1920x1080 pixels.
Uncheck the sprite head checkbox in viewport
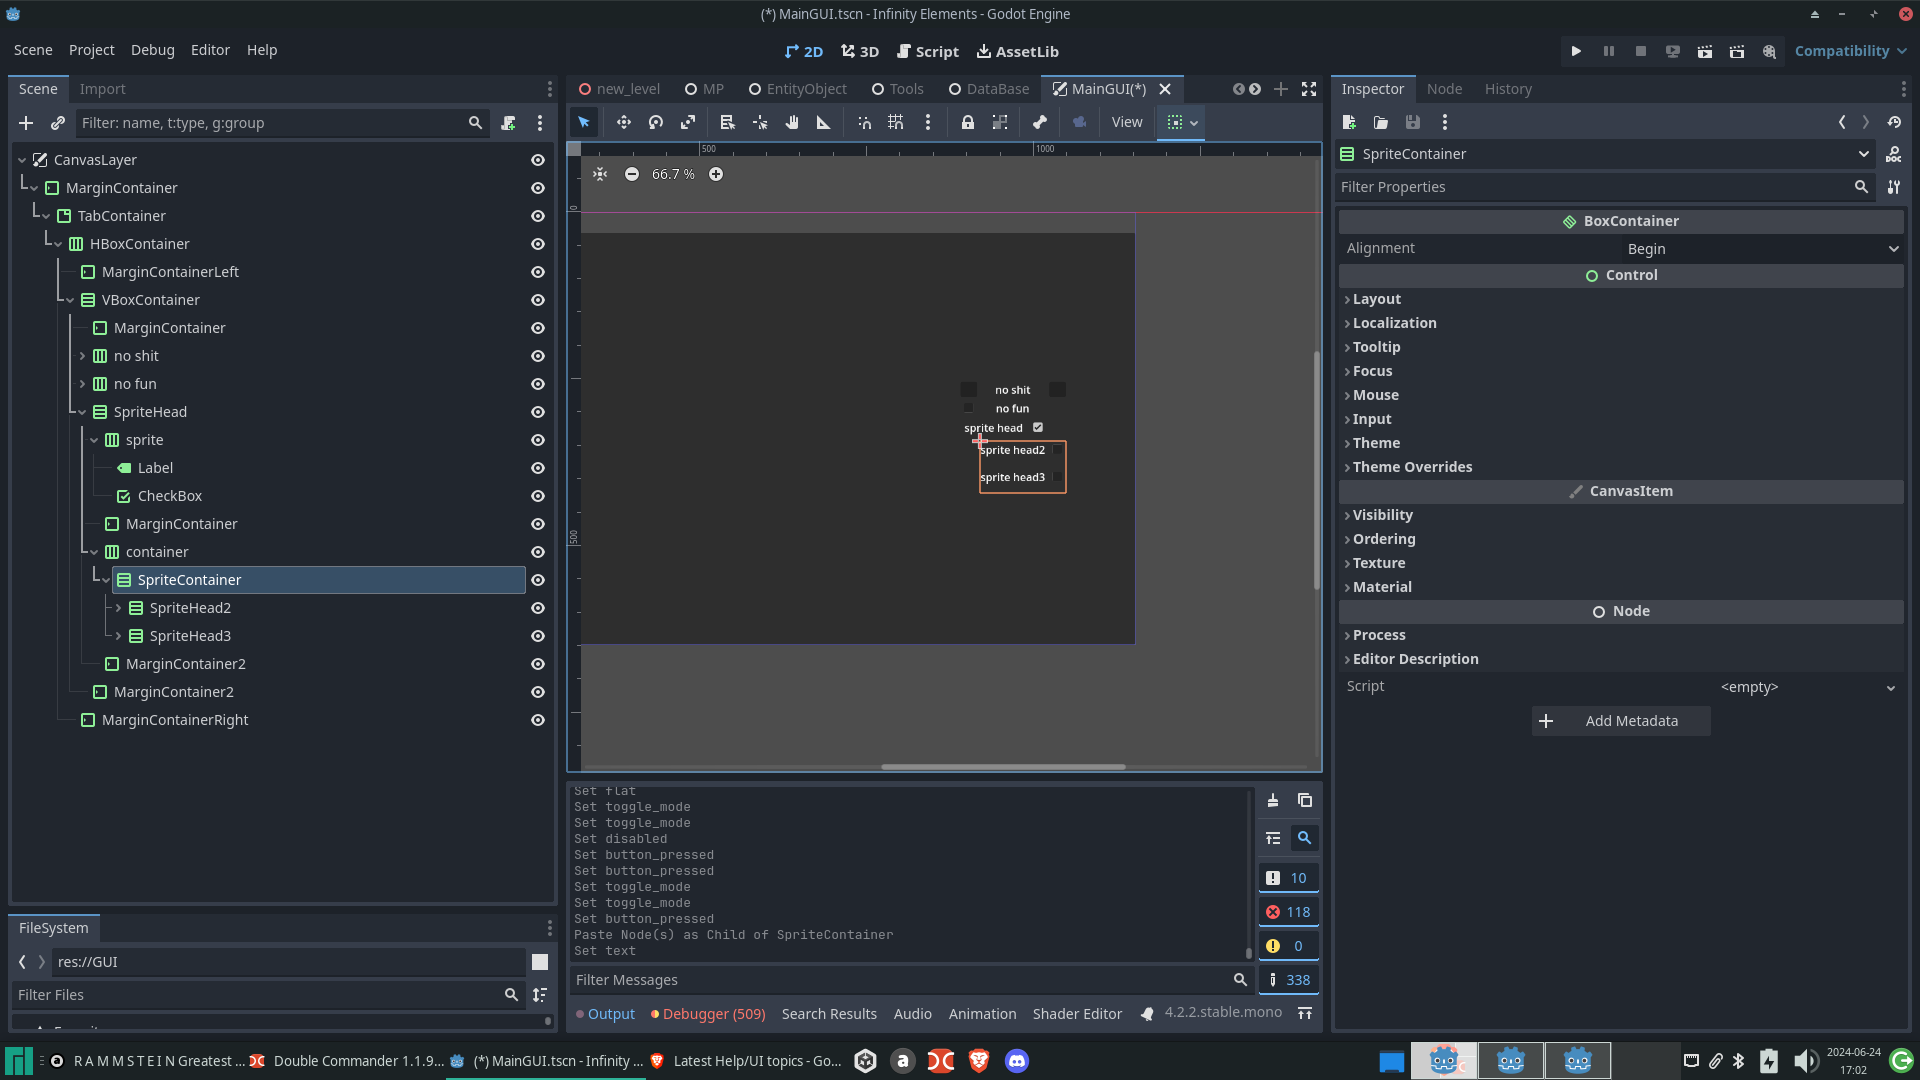pyautogui.click(x=1037, y=427)
